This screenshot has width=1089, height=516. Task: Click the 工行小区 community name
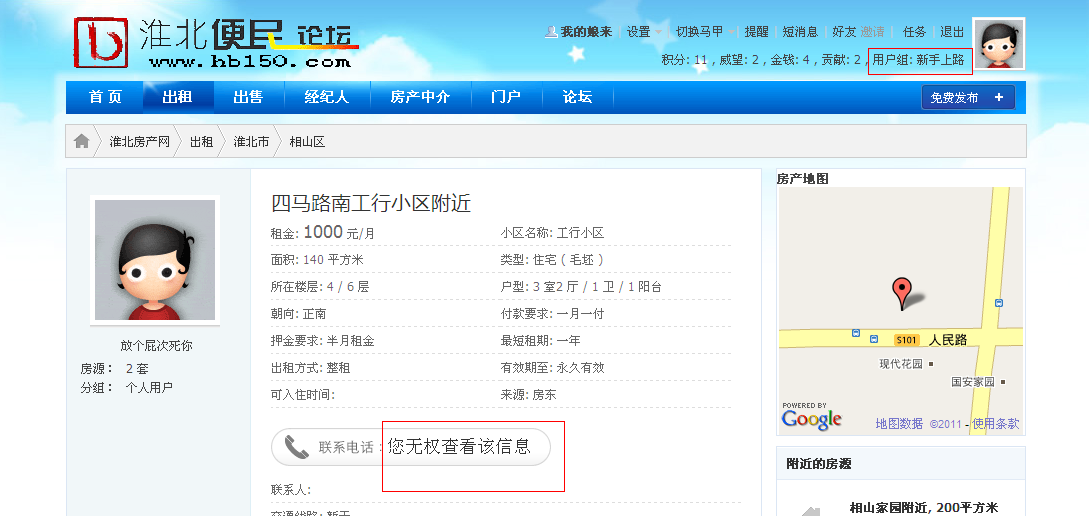(580, 233)
